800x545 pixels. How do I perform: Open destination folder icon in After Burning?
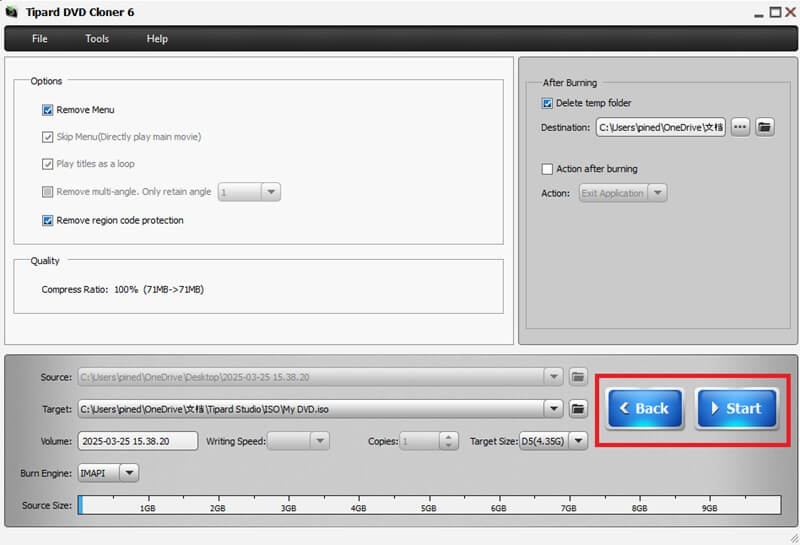coord(764,127)
